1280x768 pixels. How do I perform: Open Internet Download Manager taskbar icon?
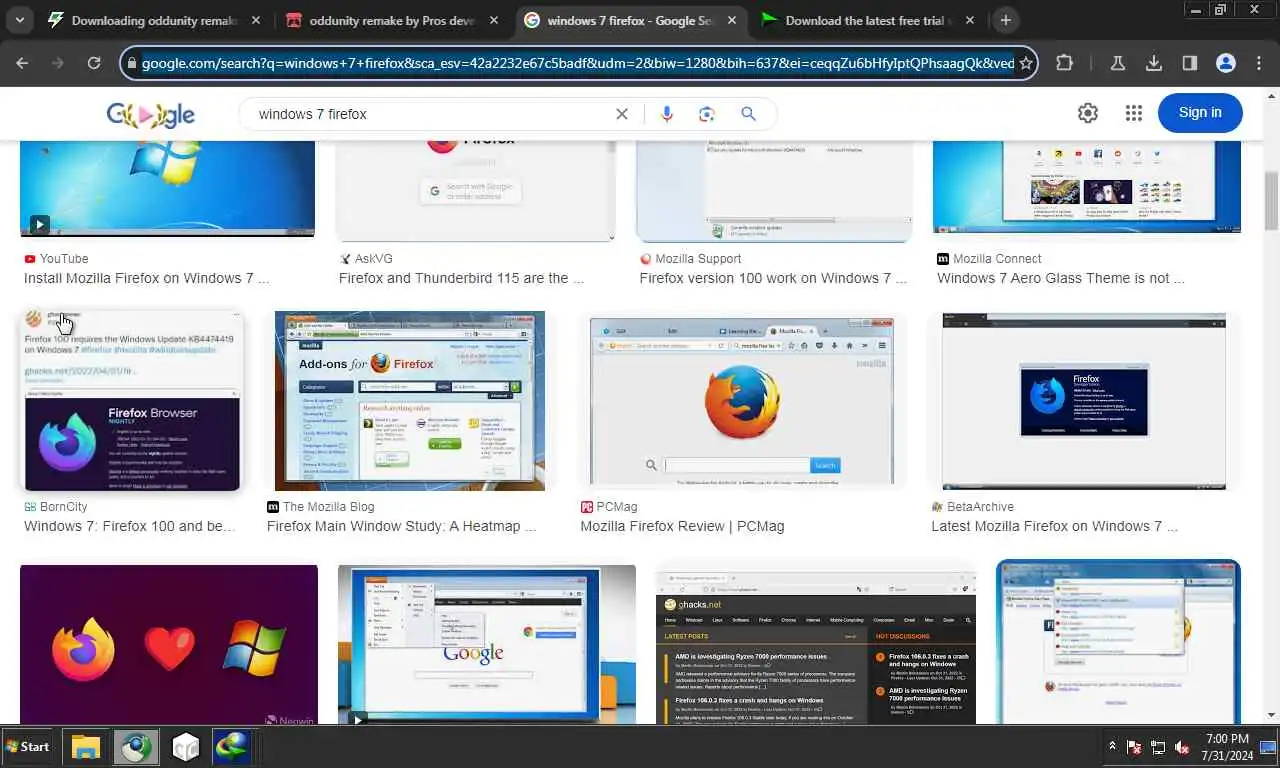[x=231, y=747]
